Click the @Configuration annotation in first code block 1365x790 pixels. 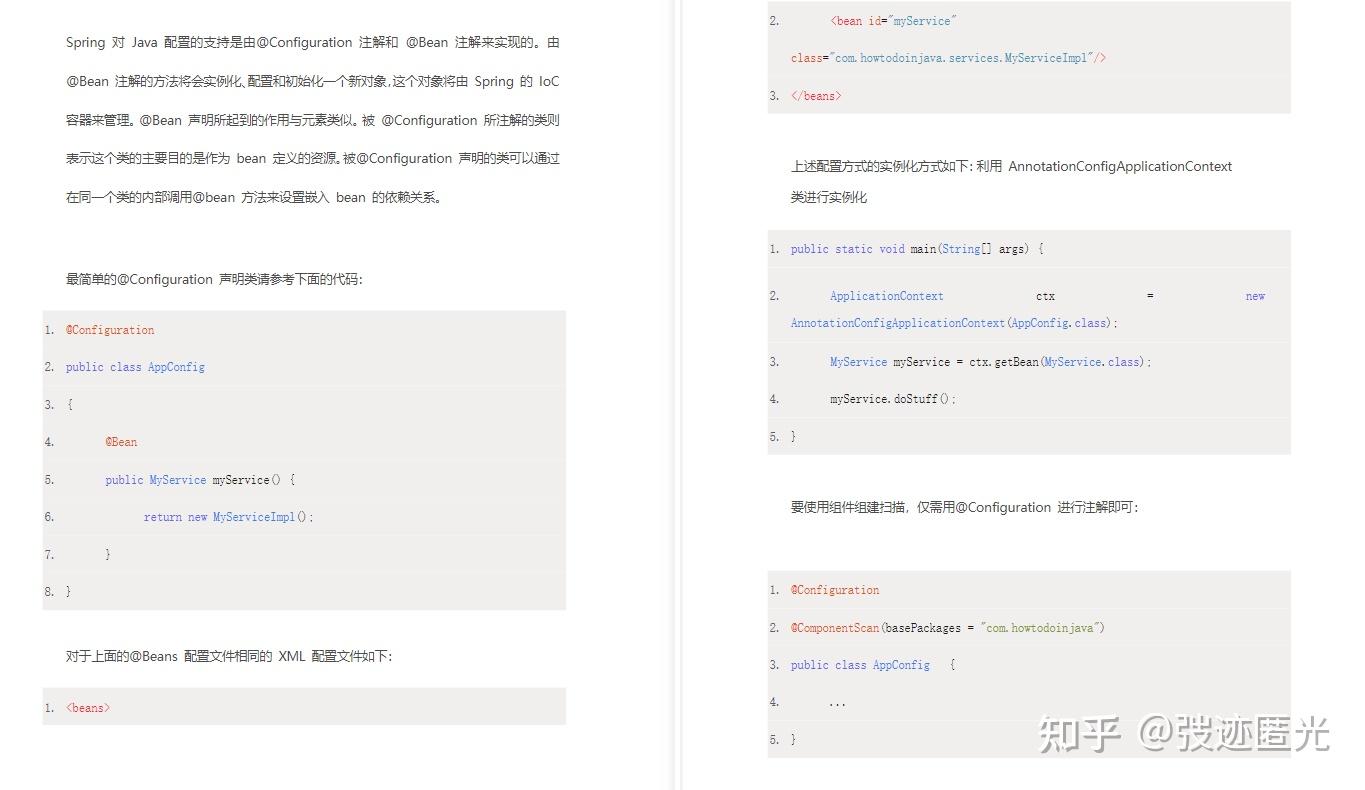110,330
